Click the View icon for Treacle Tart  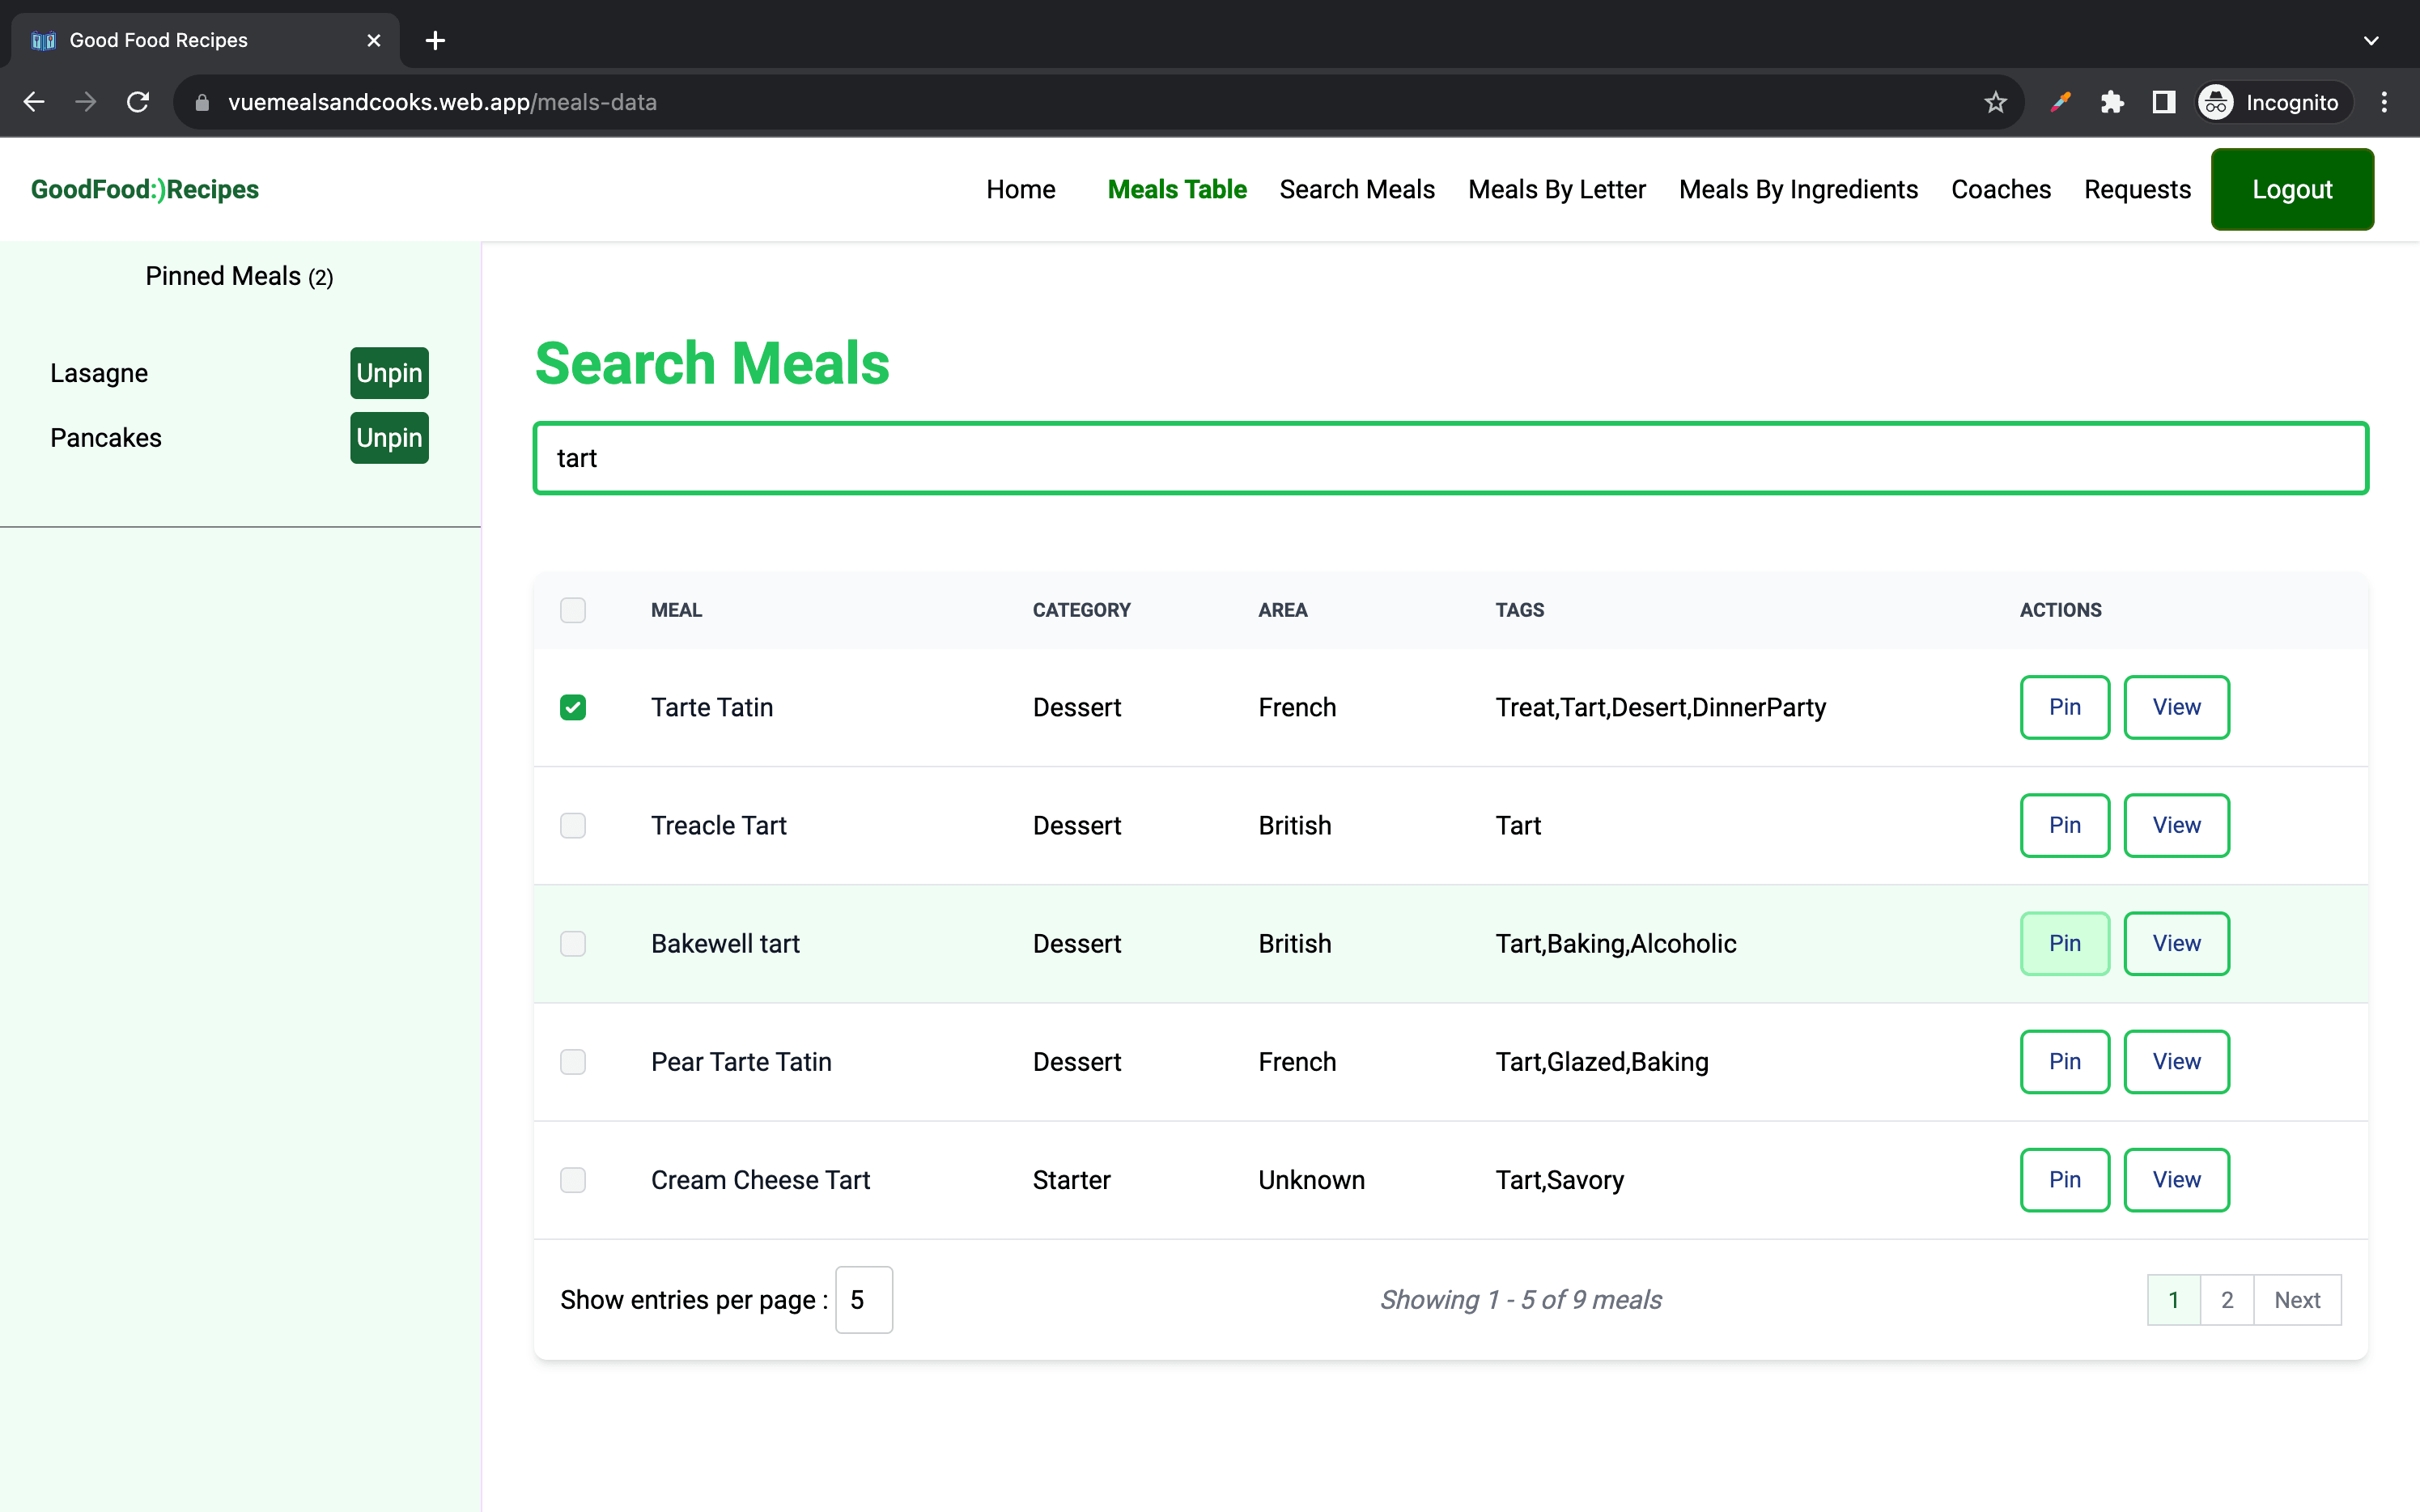click(2176, 824)
